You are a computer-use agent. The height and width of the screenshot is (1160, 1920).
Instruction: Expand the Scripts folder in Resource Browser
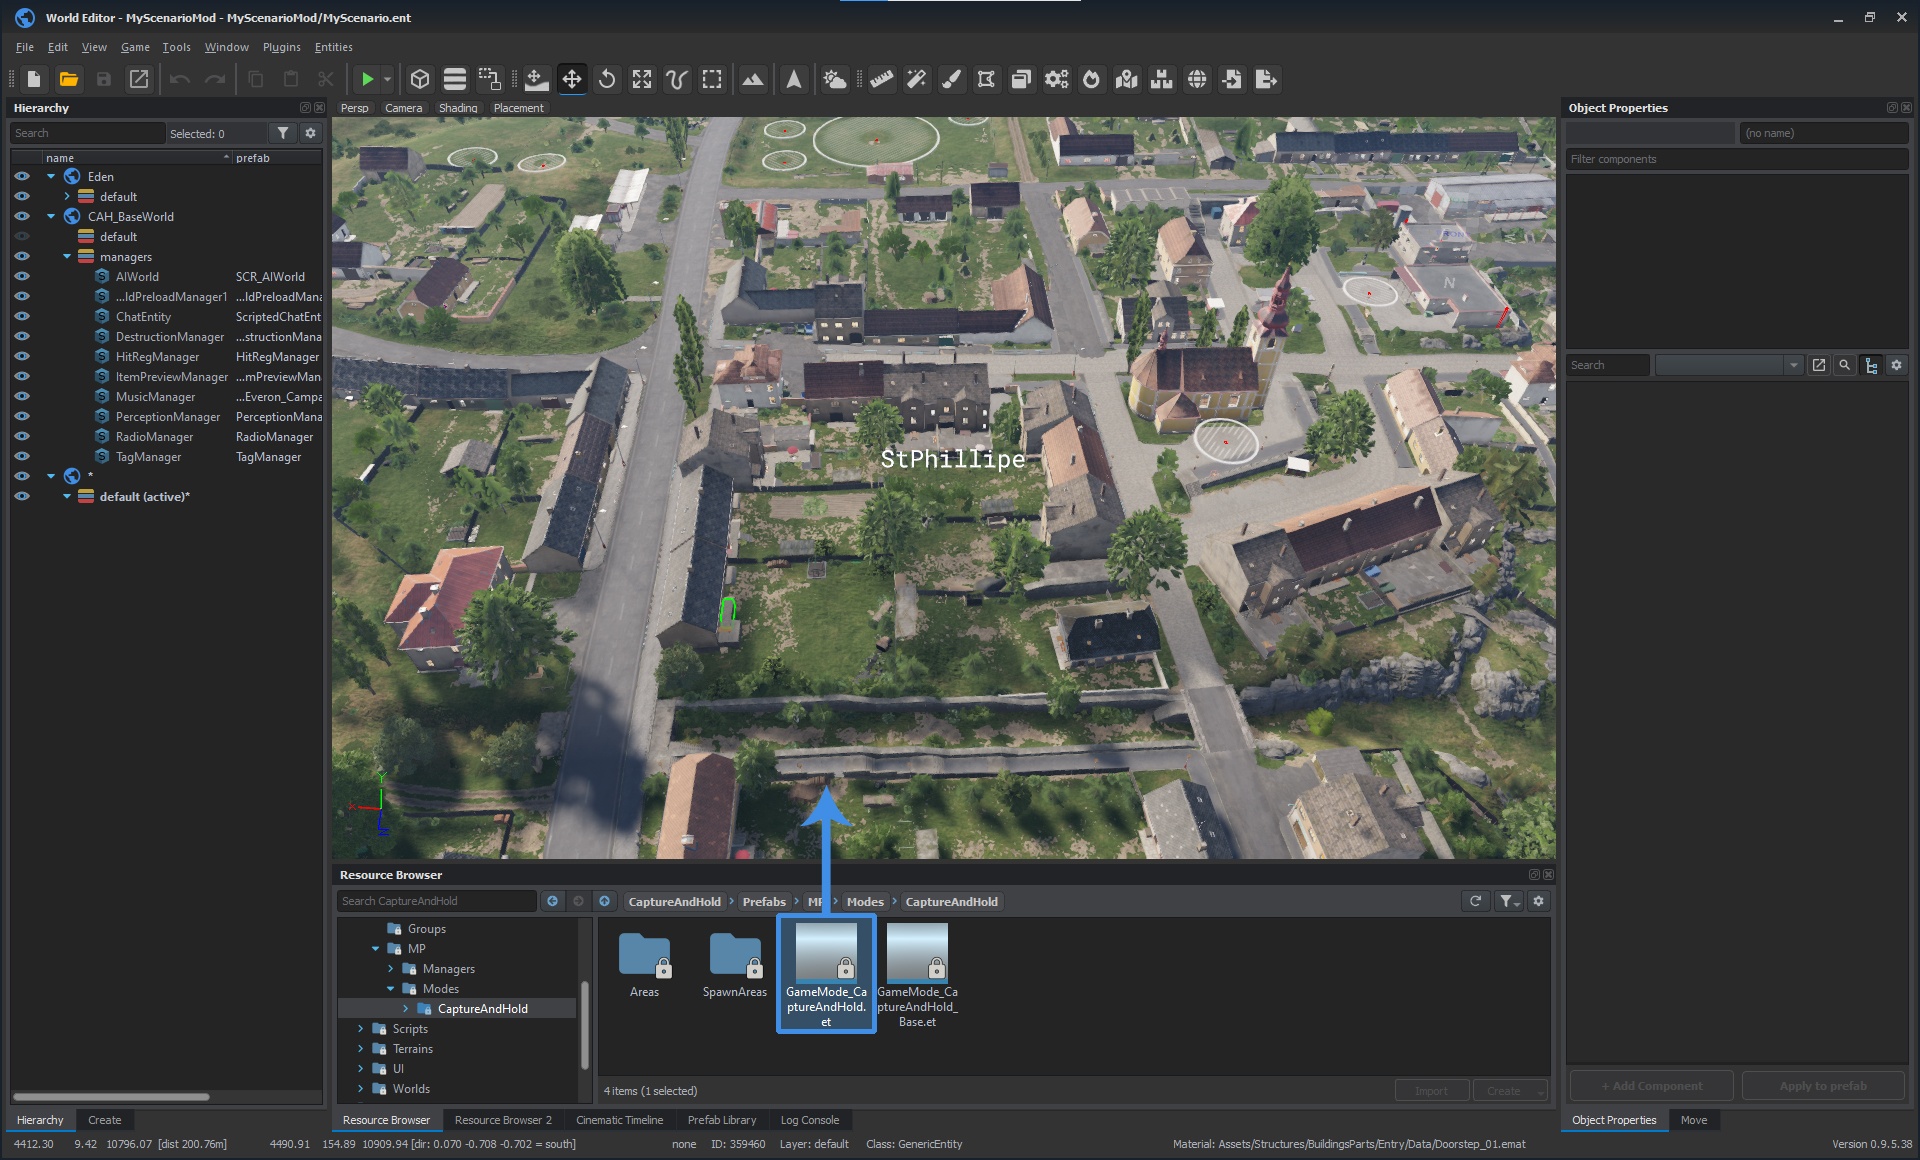[x=361, y=1029]
